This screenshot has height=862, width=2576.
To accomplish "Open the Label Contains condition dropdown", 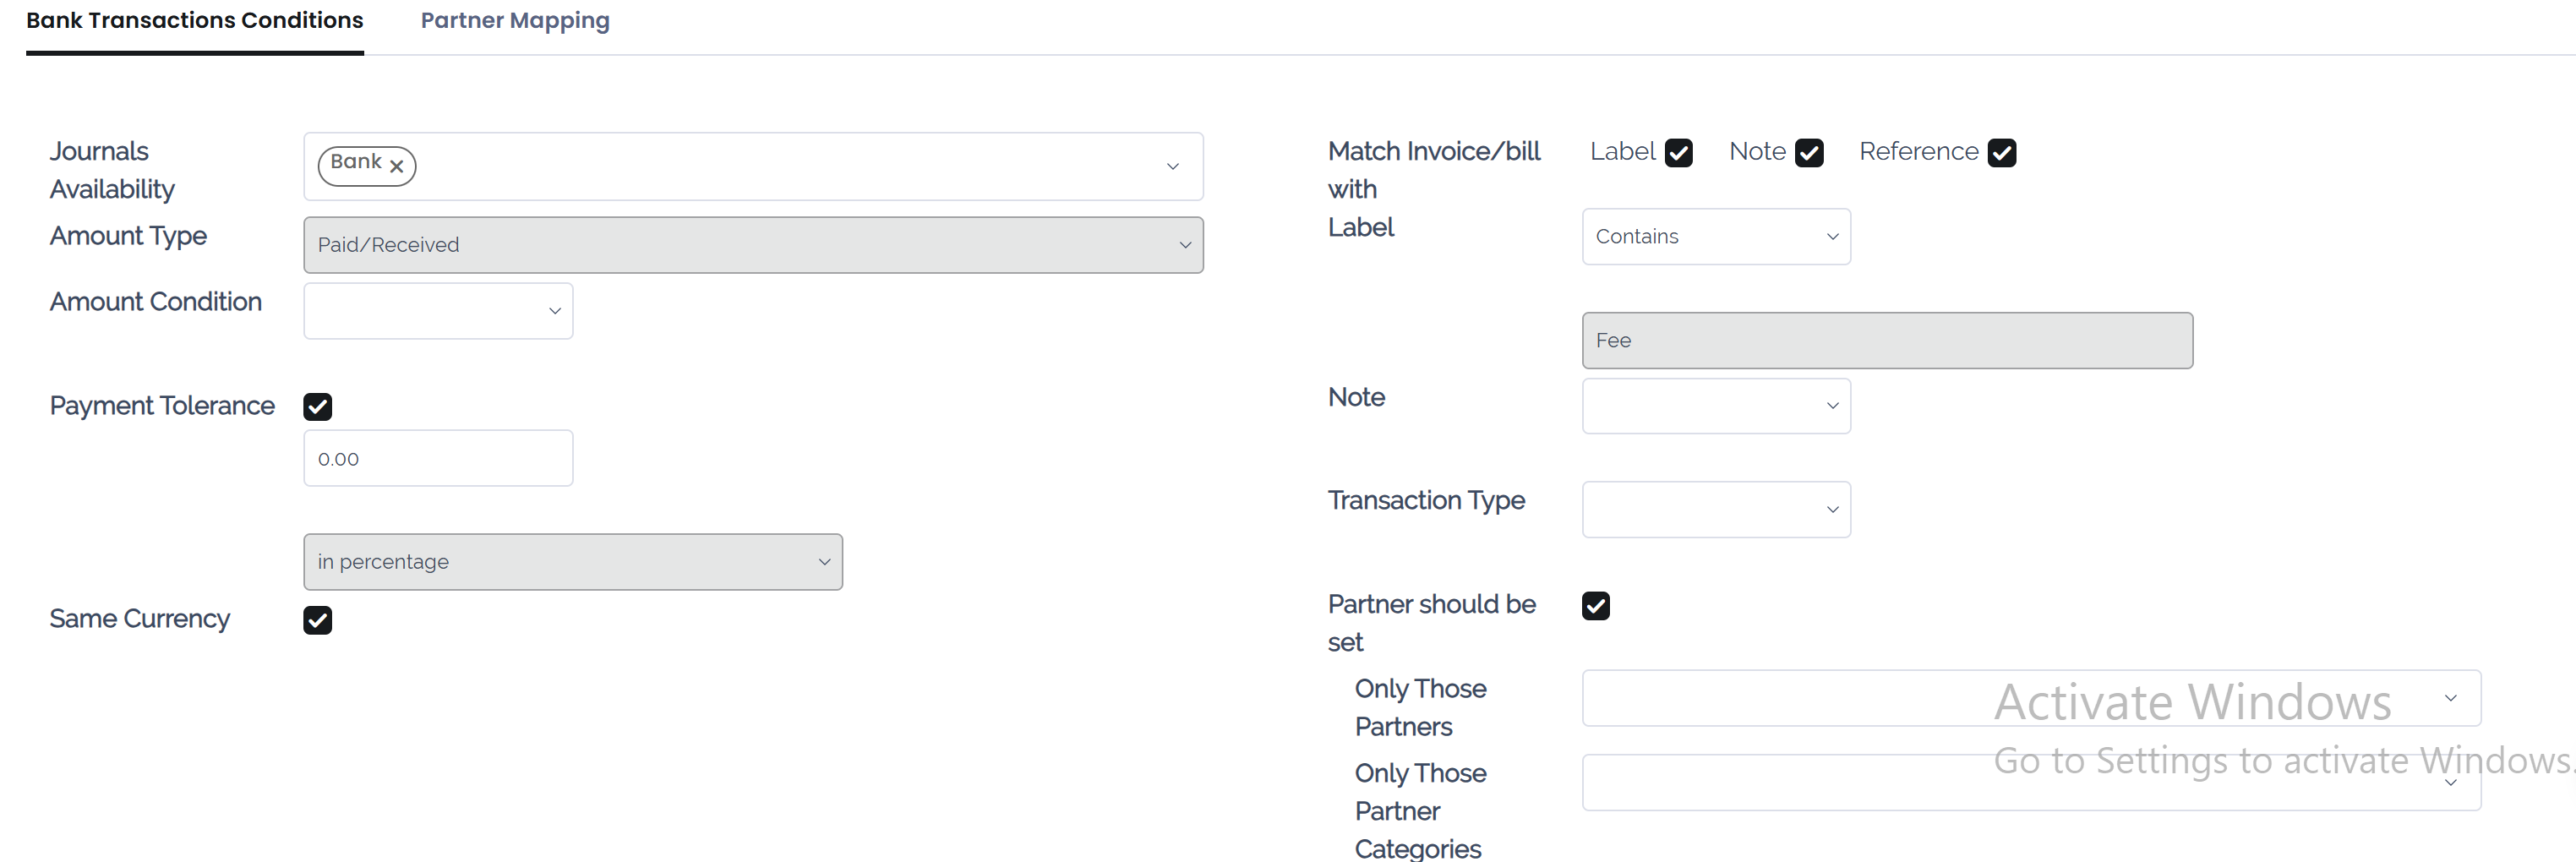I will pyautogui.click(x=1715, y=237).
